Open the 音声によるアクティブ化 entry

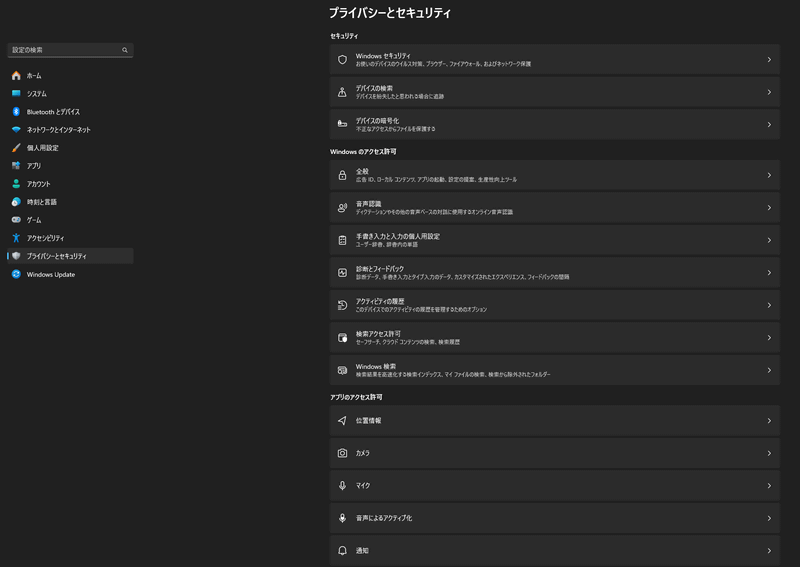coord(555,518)
